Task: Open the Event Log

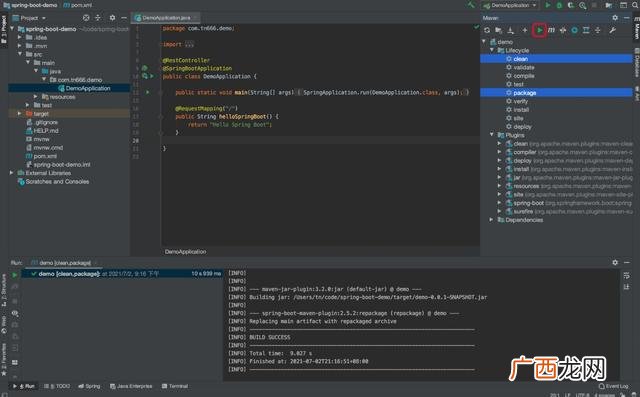Action: click(x=613, y=386)
